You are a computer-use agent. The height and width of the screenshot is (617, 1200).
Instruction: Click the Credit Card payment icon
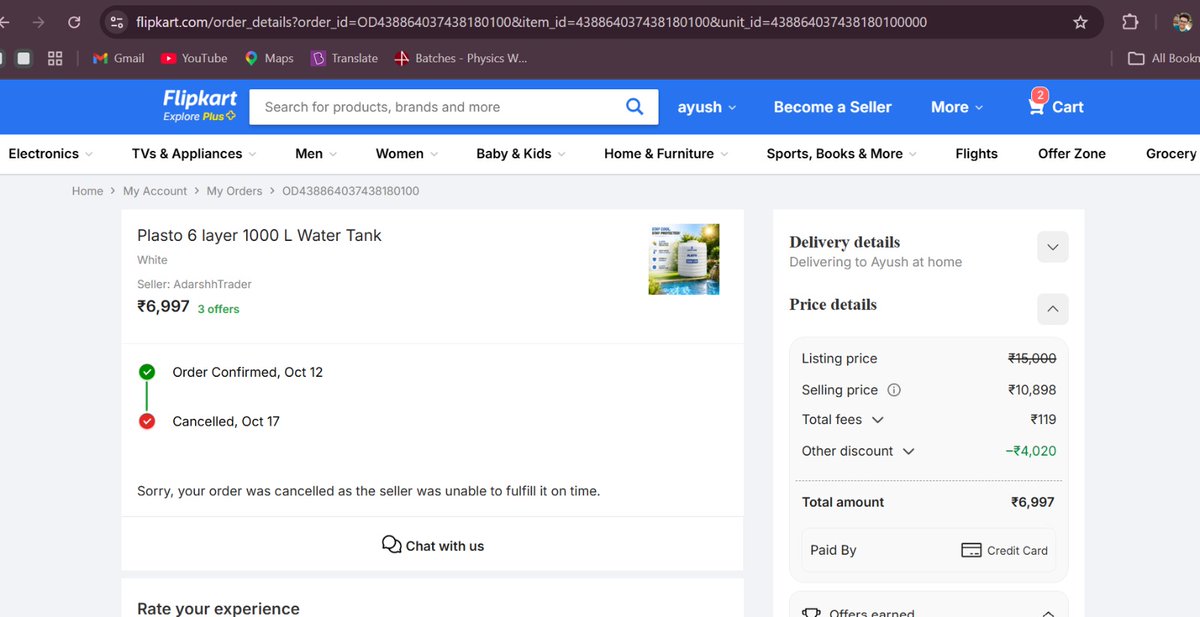coord(971,550)
